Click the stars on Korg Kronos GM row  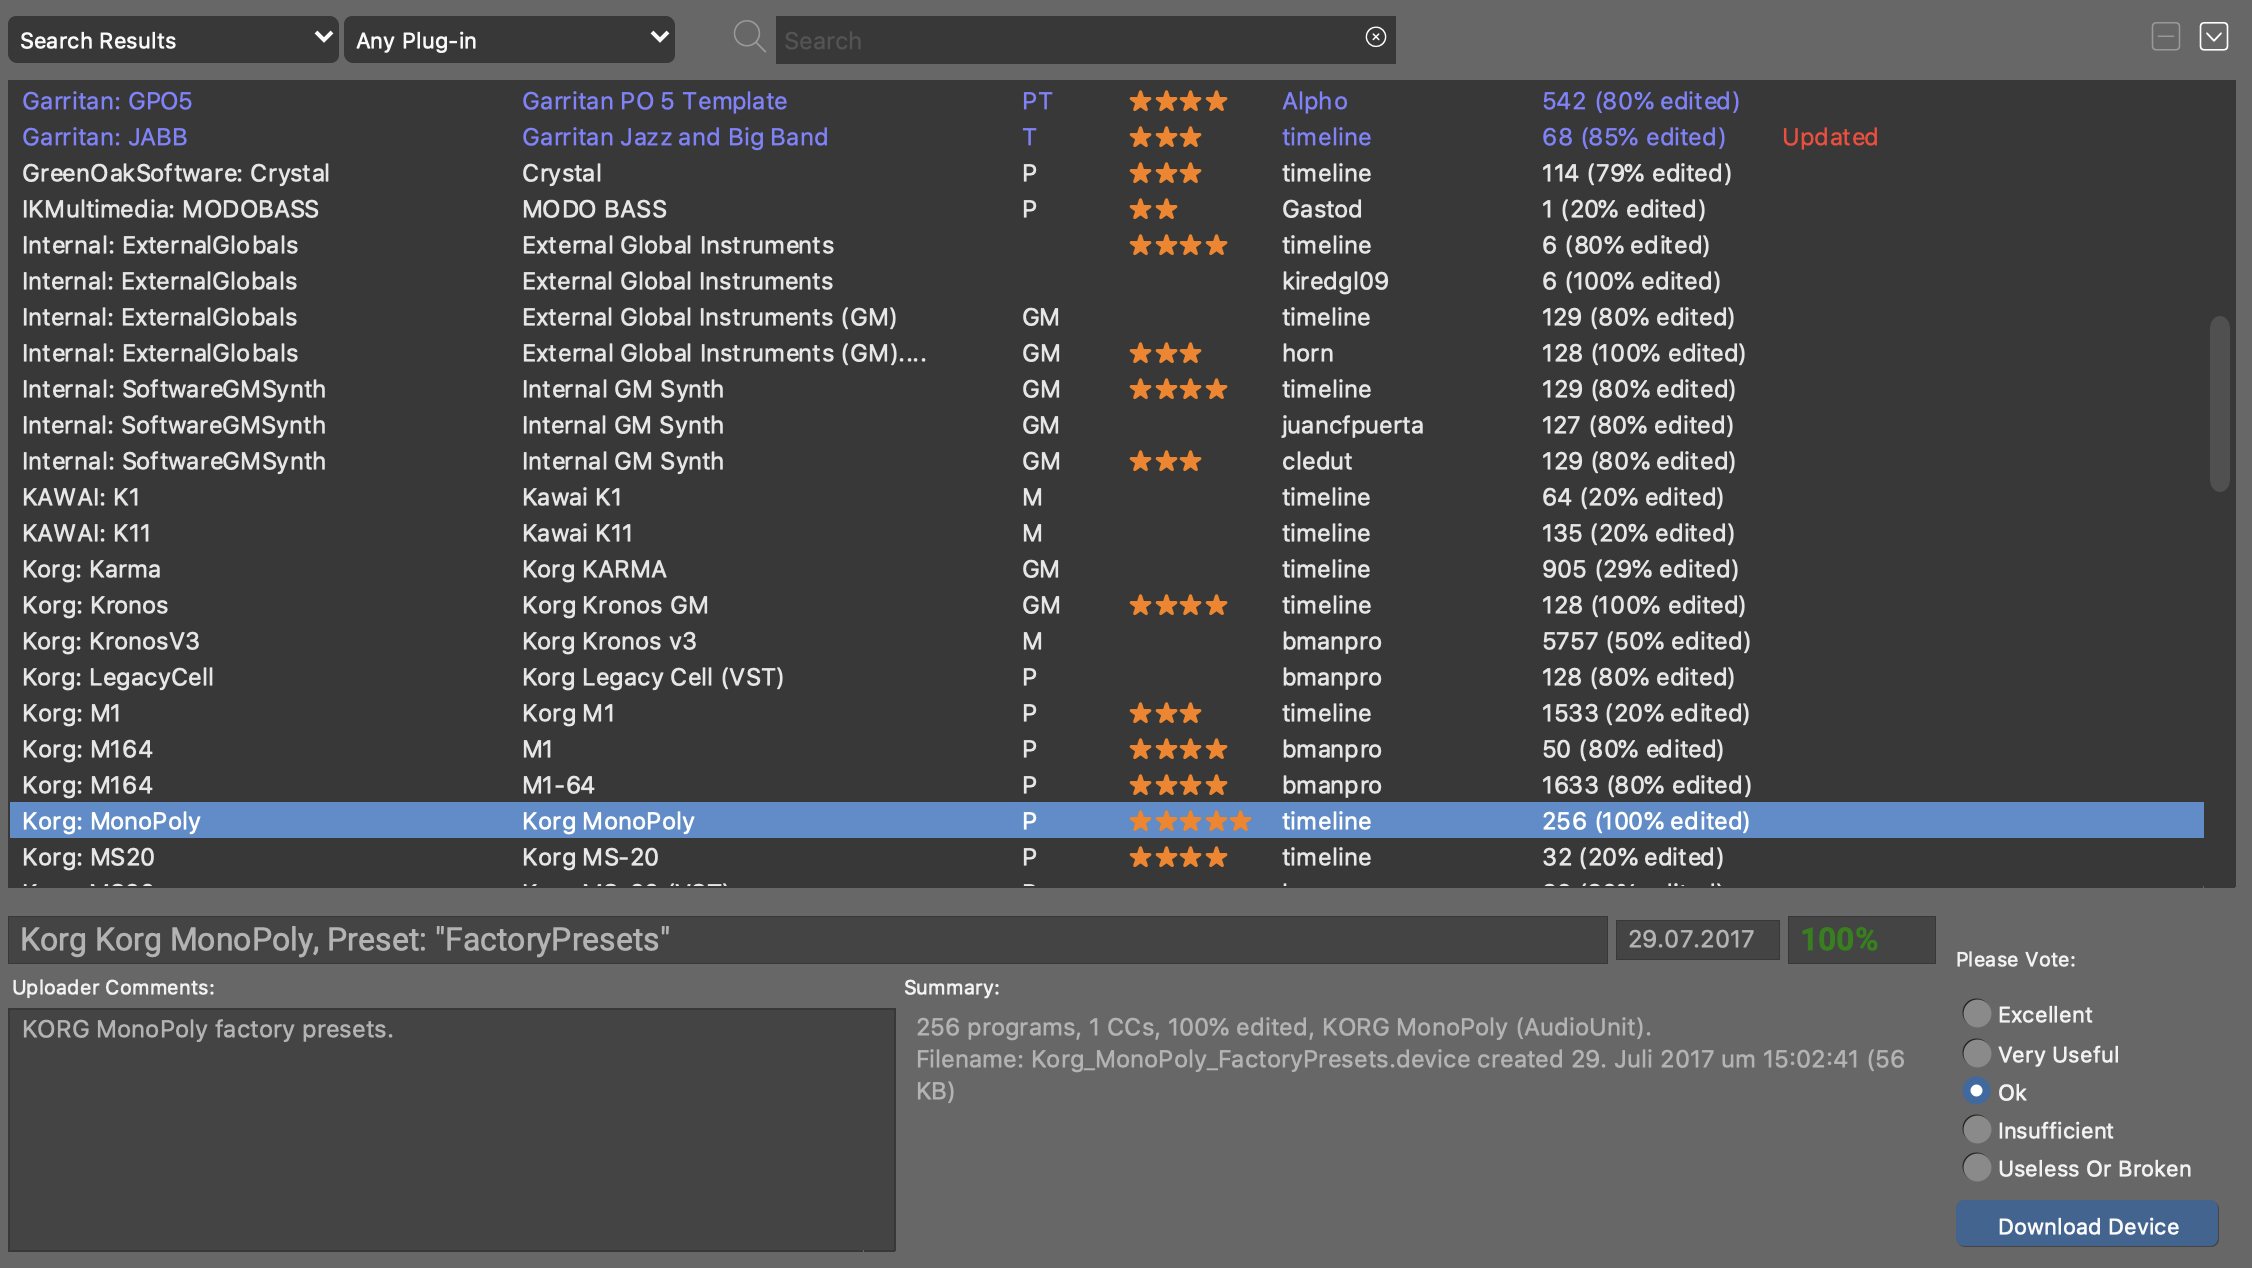pyautogui.click(x=1177, y=606)
